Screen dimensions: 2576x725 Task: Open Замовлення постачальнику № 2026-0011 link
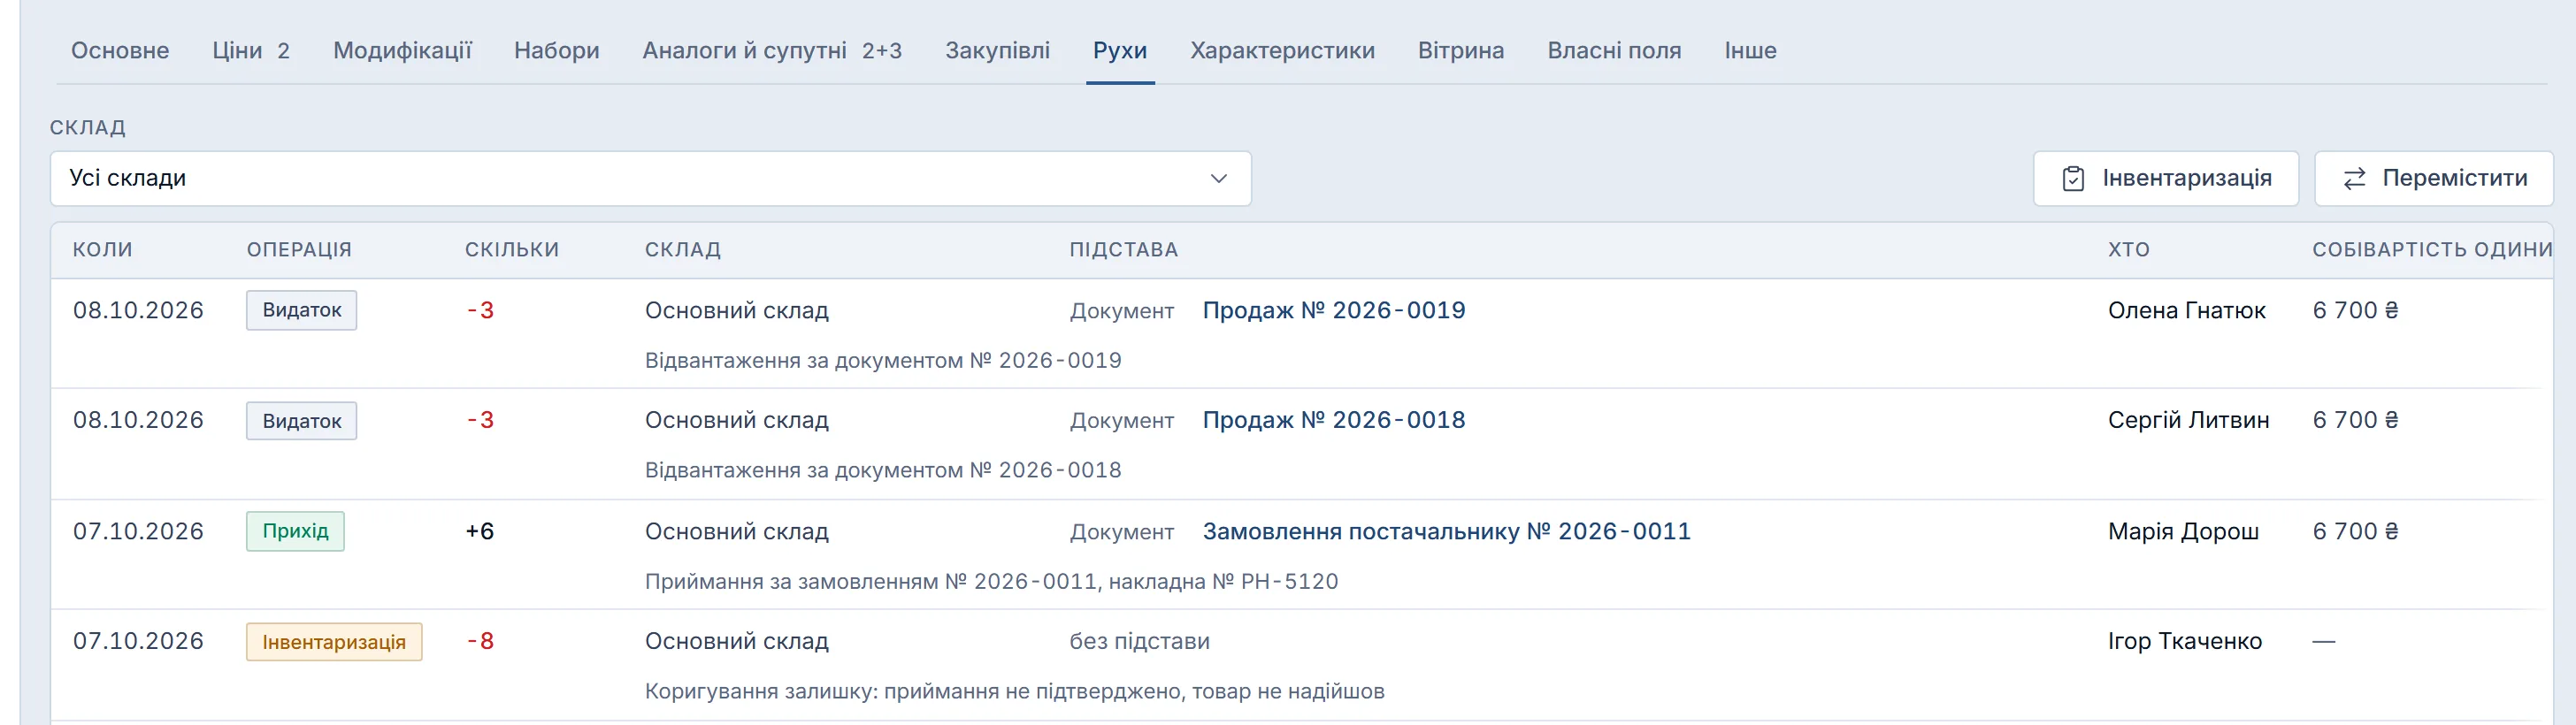[x=1446, y=532]
